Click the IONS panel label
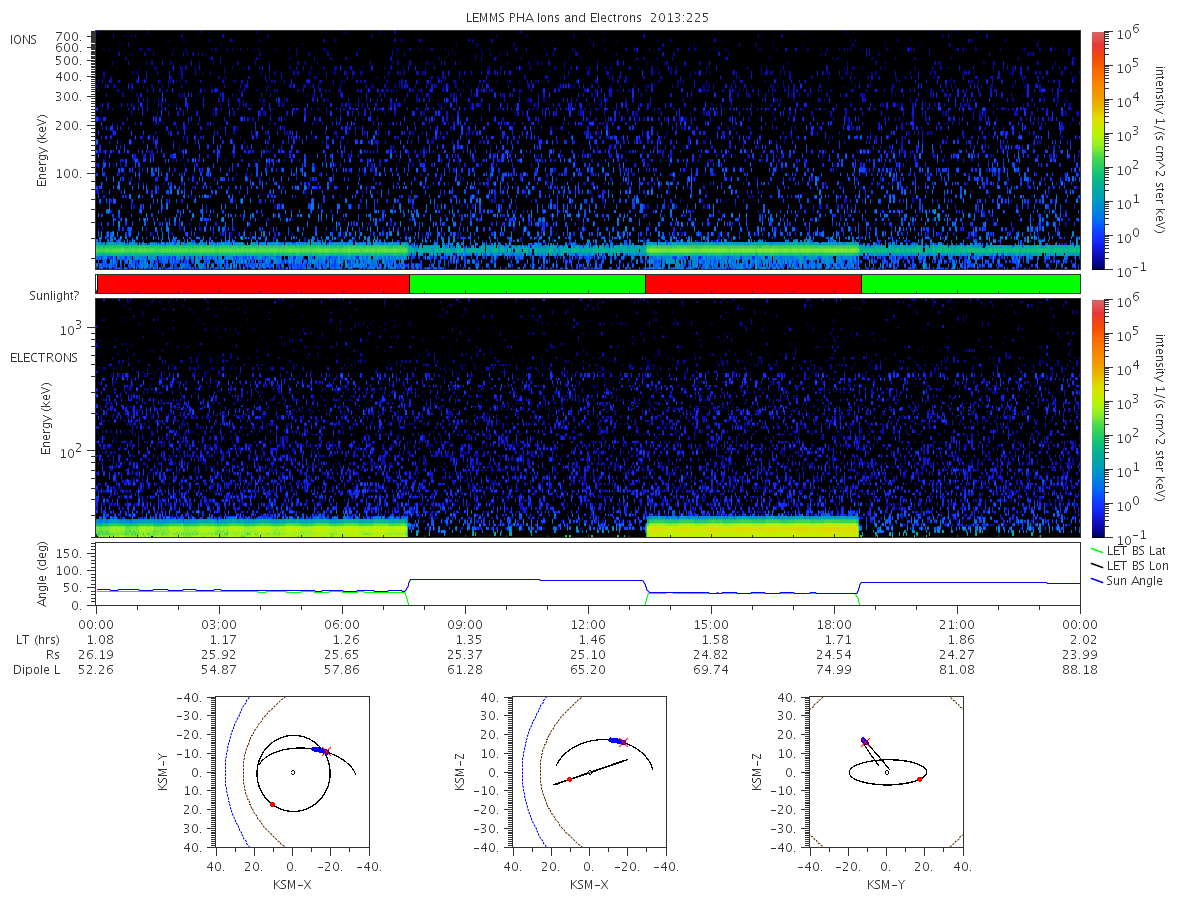The height and width of the screenshot is (900, 1200). click(23, 39)
